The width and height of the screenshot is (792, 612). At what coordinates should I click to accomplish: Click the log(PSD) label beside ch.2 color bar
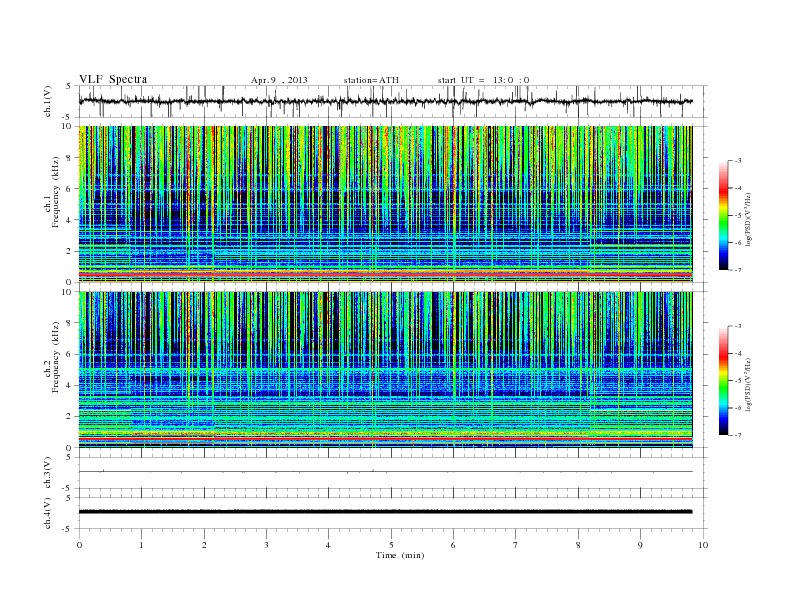click(749, 384)
